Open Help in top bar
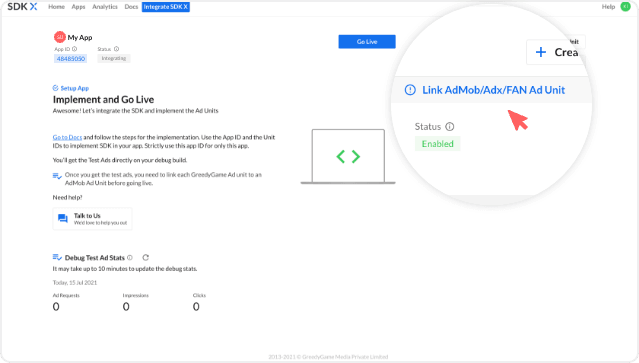 pyautogui.click(x=608, y=7)
